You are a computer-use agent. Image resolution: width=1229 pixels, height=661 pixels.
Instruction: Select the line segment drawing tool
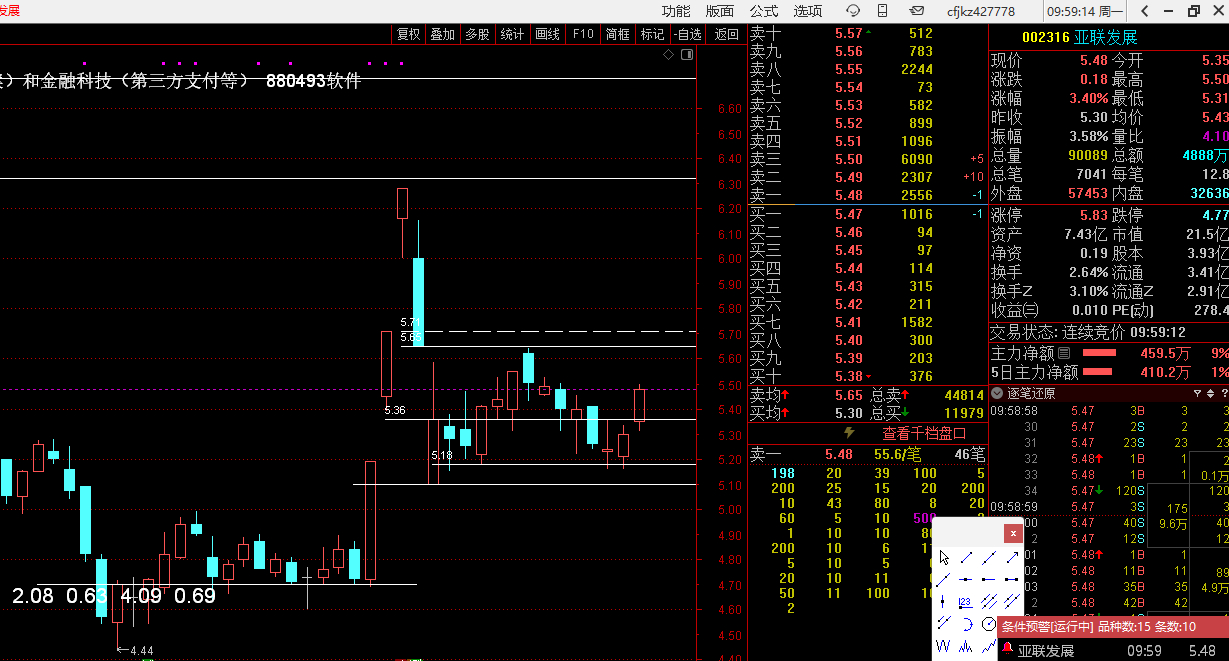(x=966, y=557)
